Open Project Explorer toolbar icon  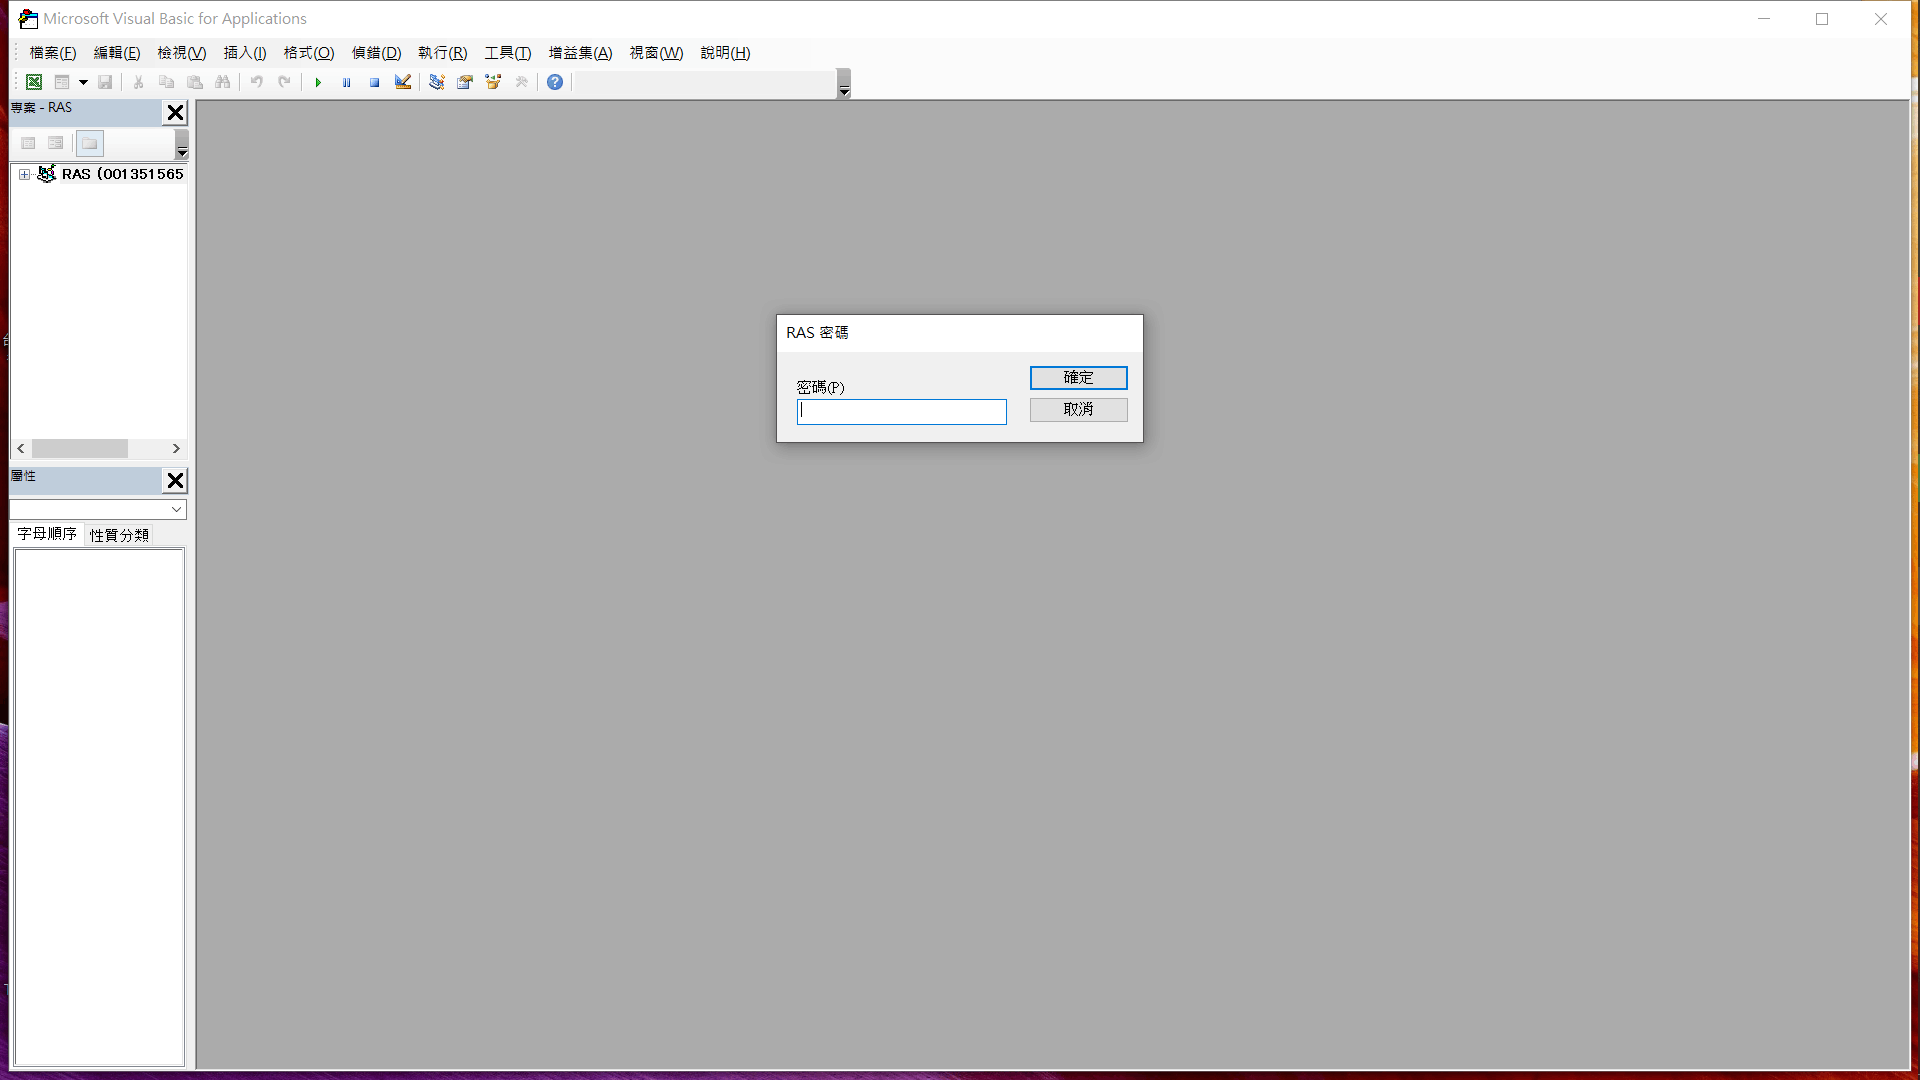437,82
